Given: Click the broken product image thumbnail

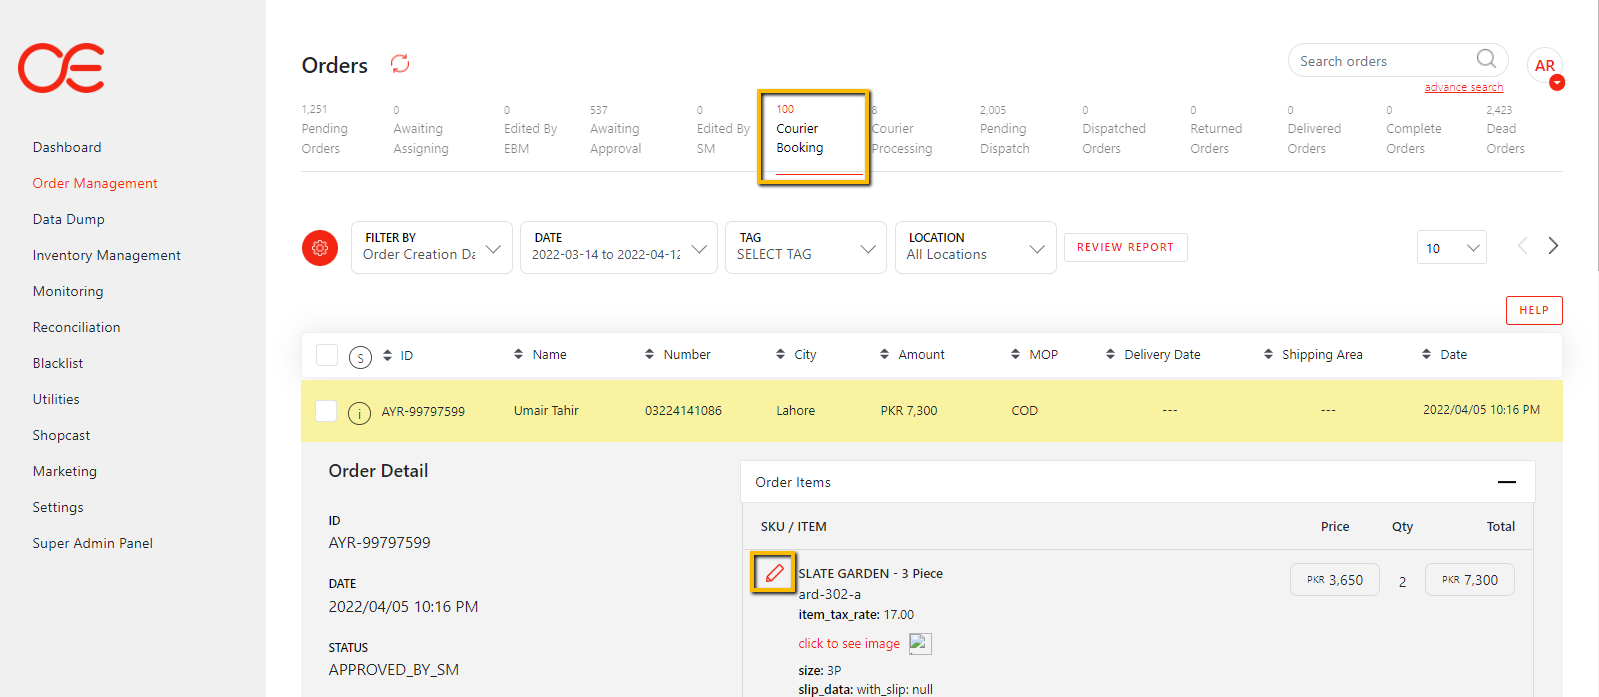Looking at the screenshot, I should pyautogui.click(x=920, y=644).
